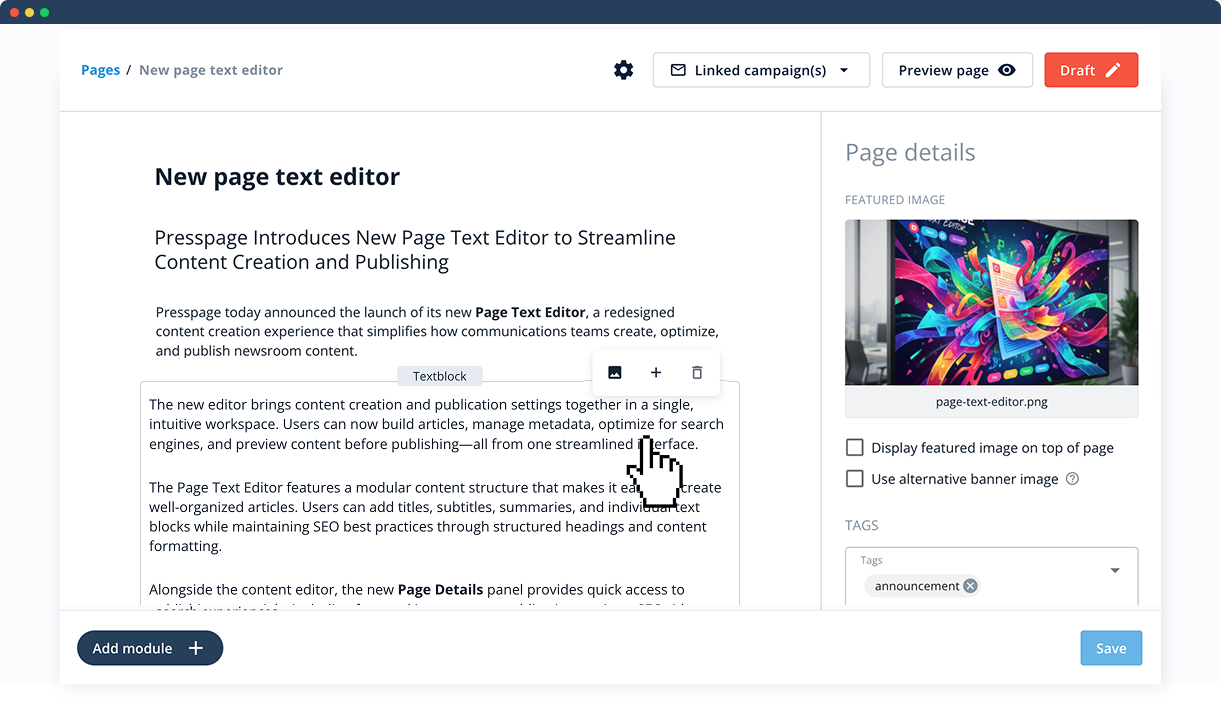Check Use alternative banner image
The image size is (1221, 706).
click(855, 479)
